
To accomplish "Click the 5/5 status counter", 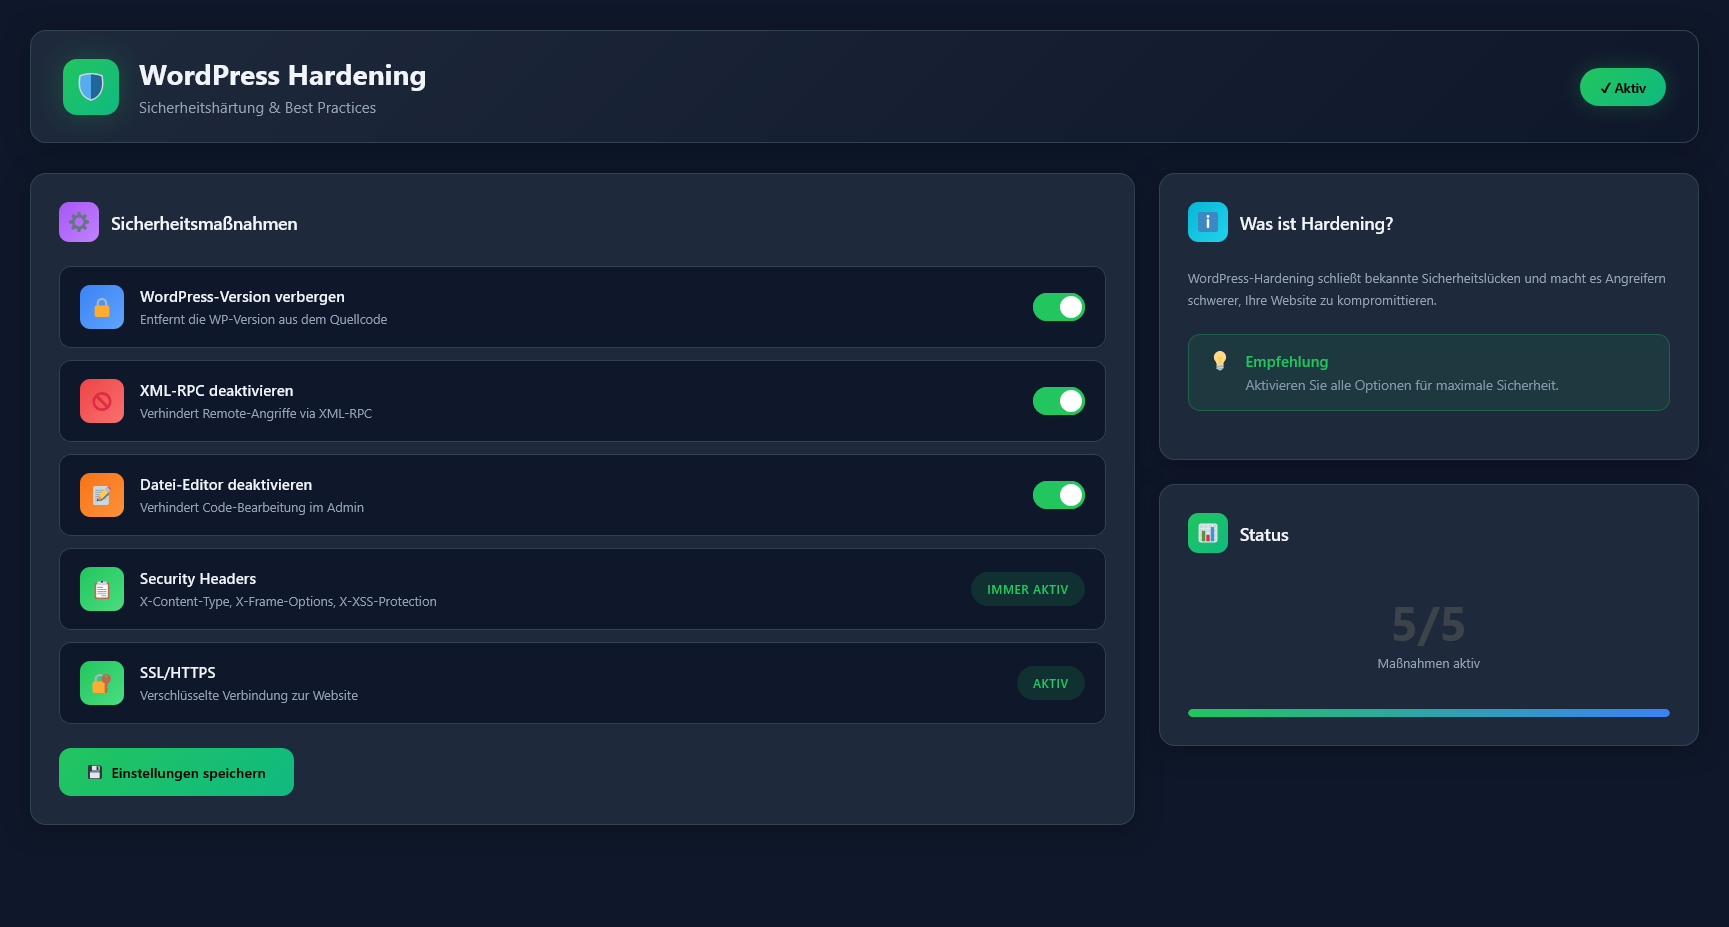I will tap(1428, 625).
